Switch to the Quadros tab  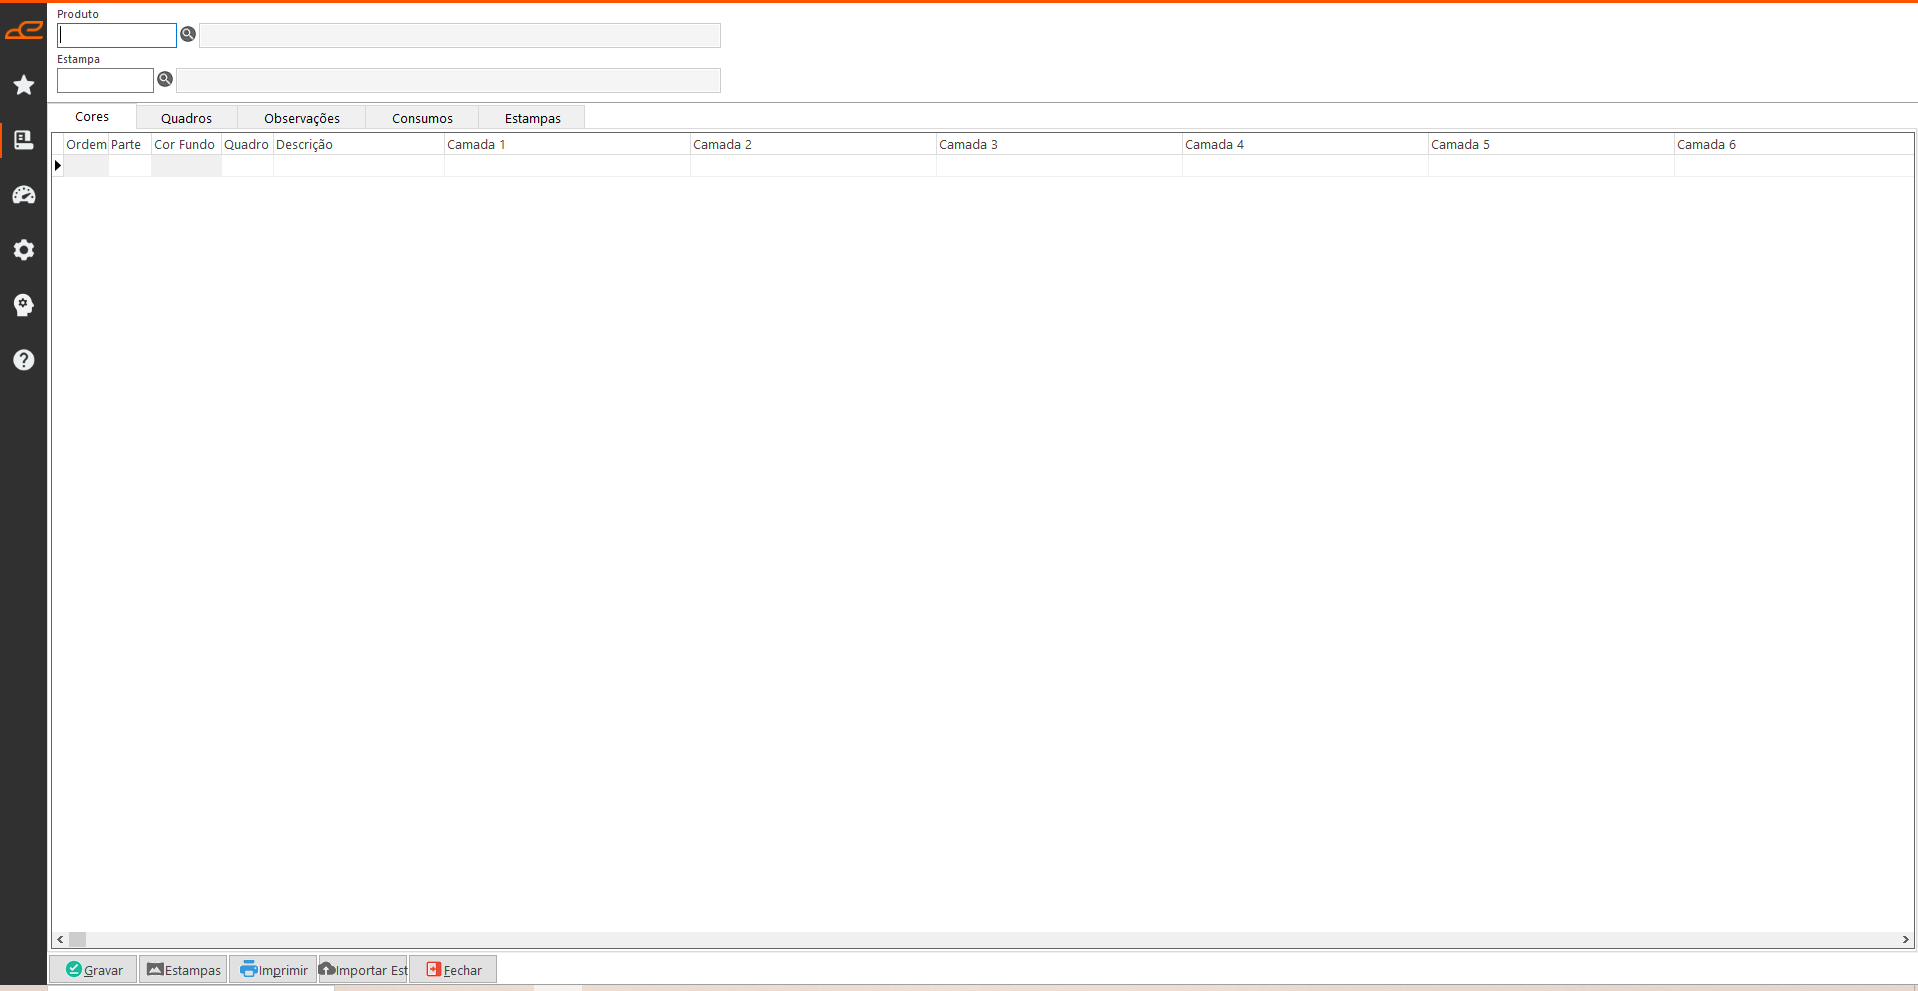click(186, 118)
